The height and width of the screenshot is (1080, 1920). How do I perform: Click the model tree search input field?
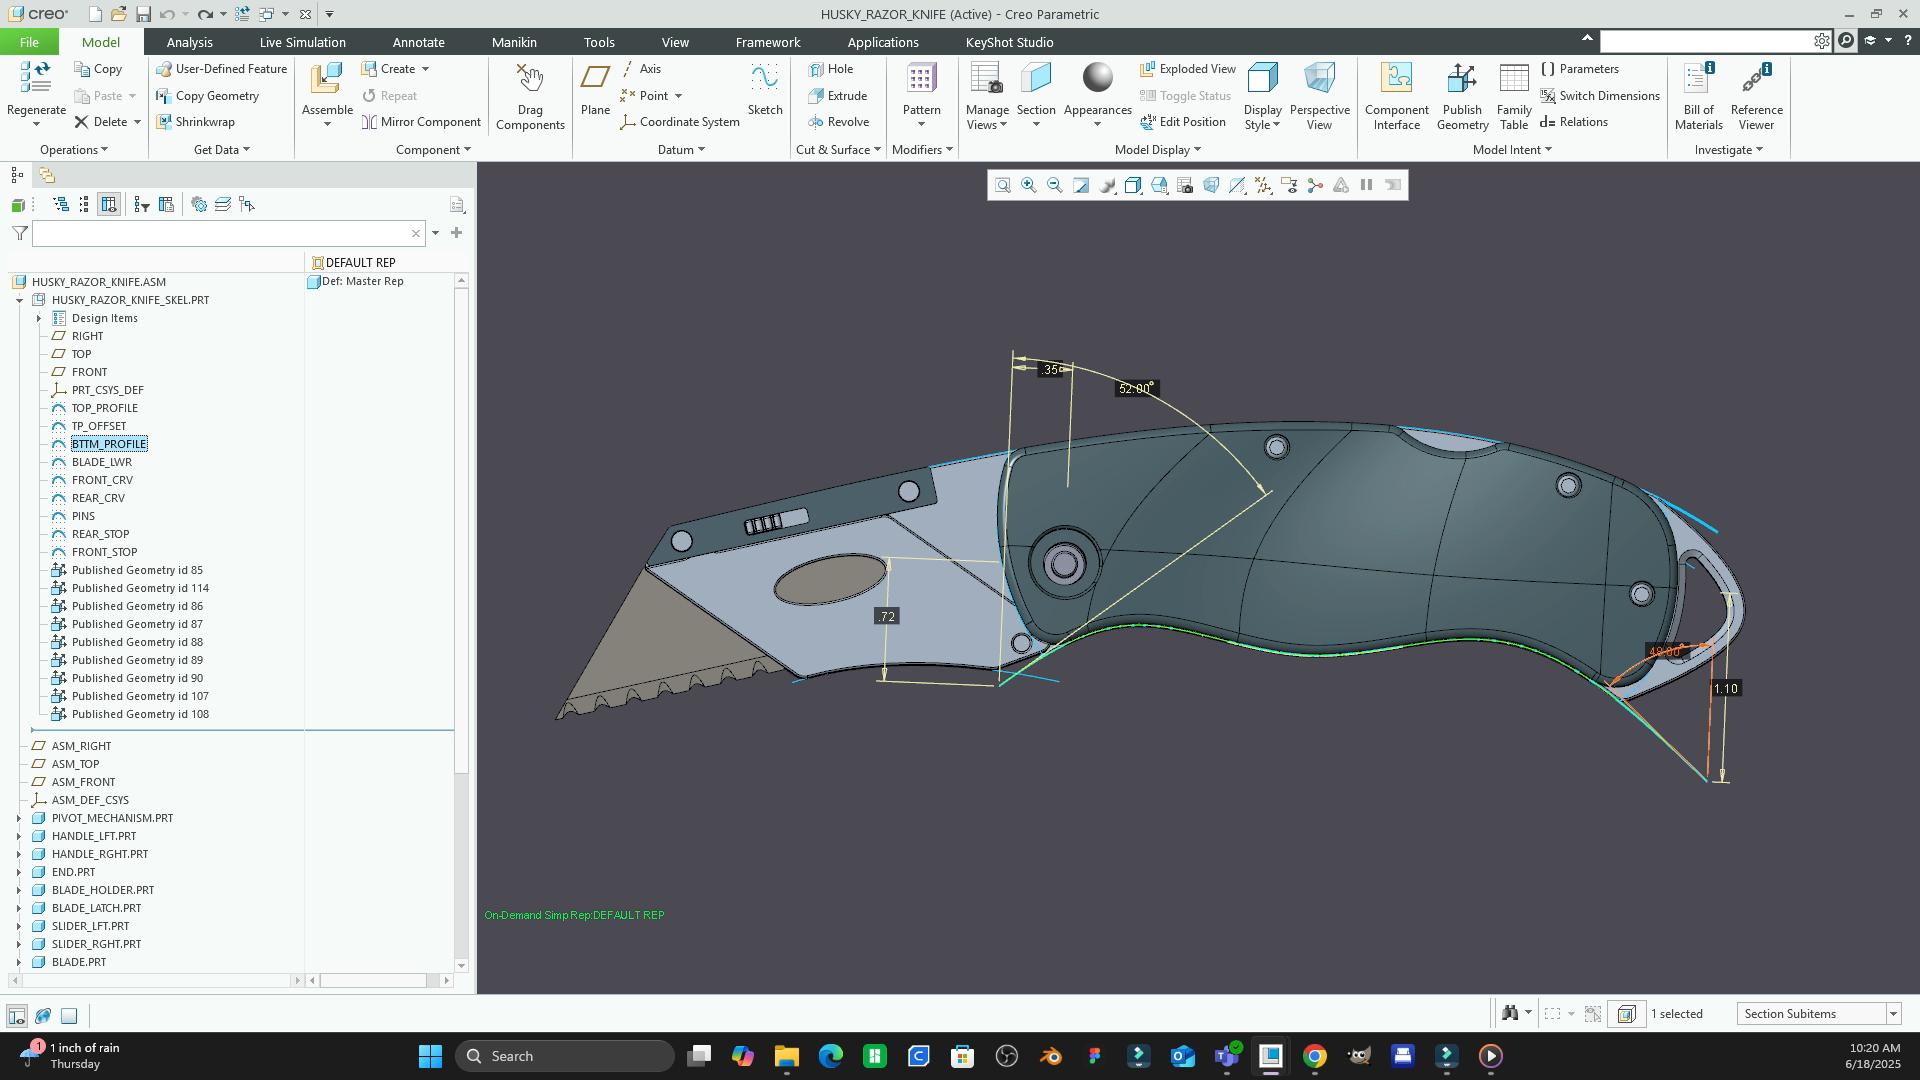(x=228, y=233)
